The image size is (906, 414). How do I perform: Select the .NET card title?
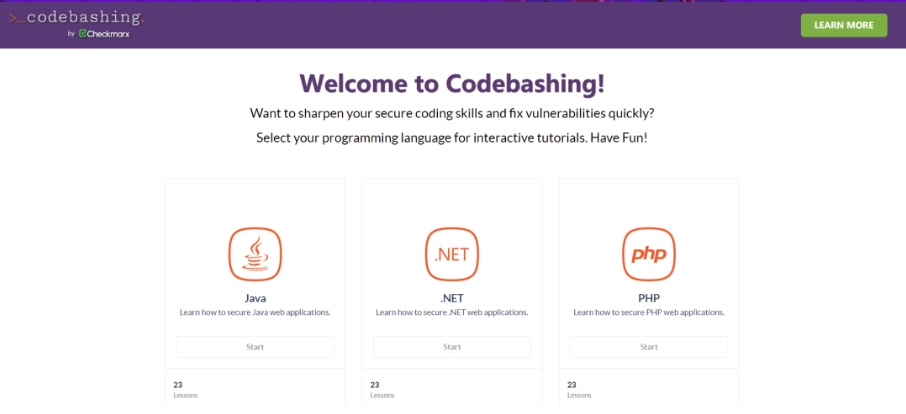[452, 299]
